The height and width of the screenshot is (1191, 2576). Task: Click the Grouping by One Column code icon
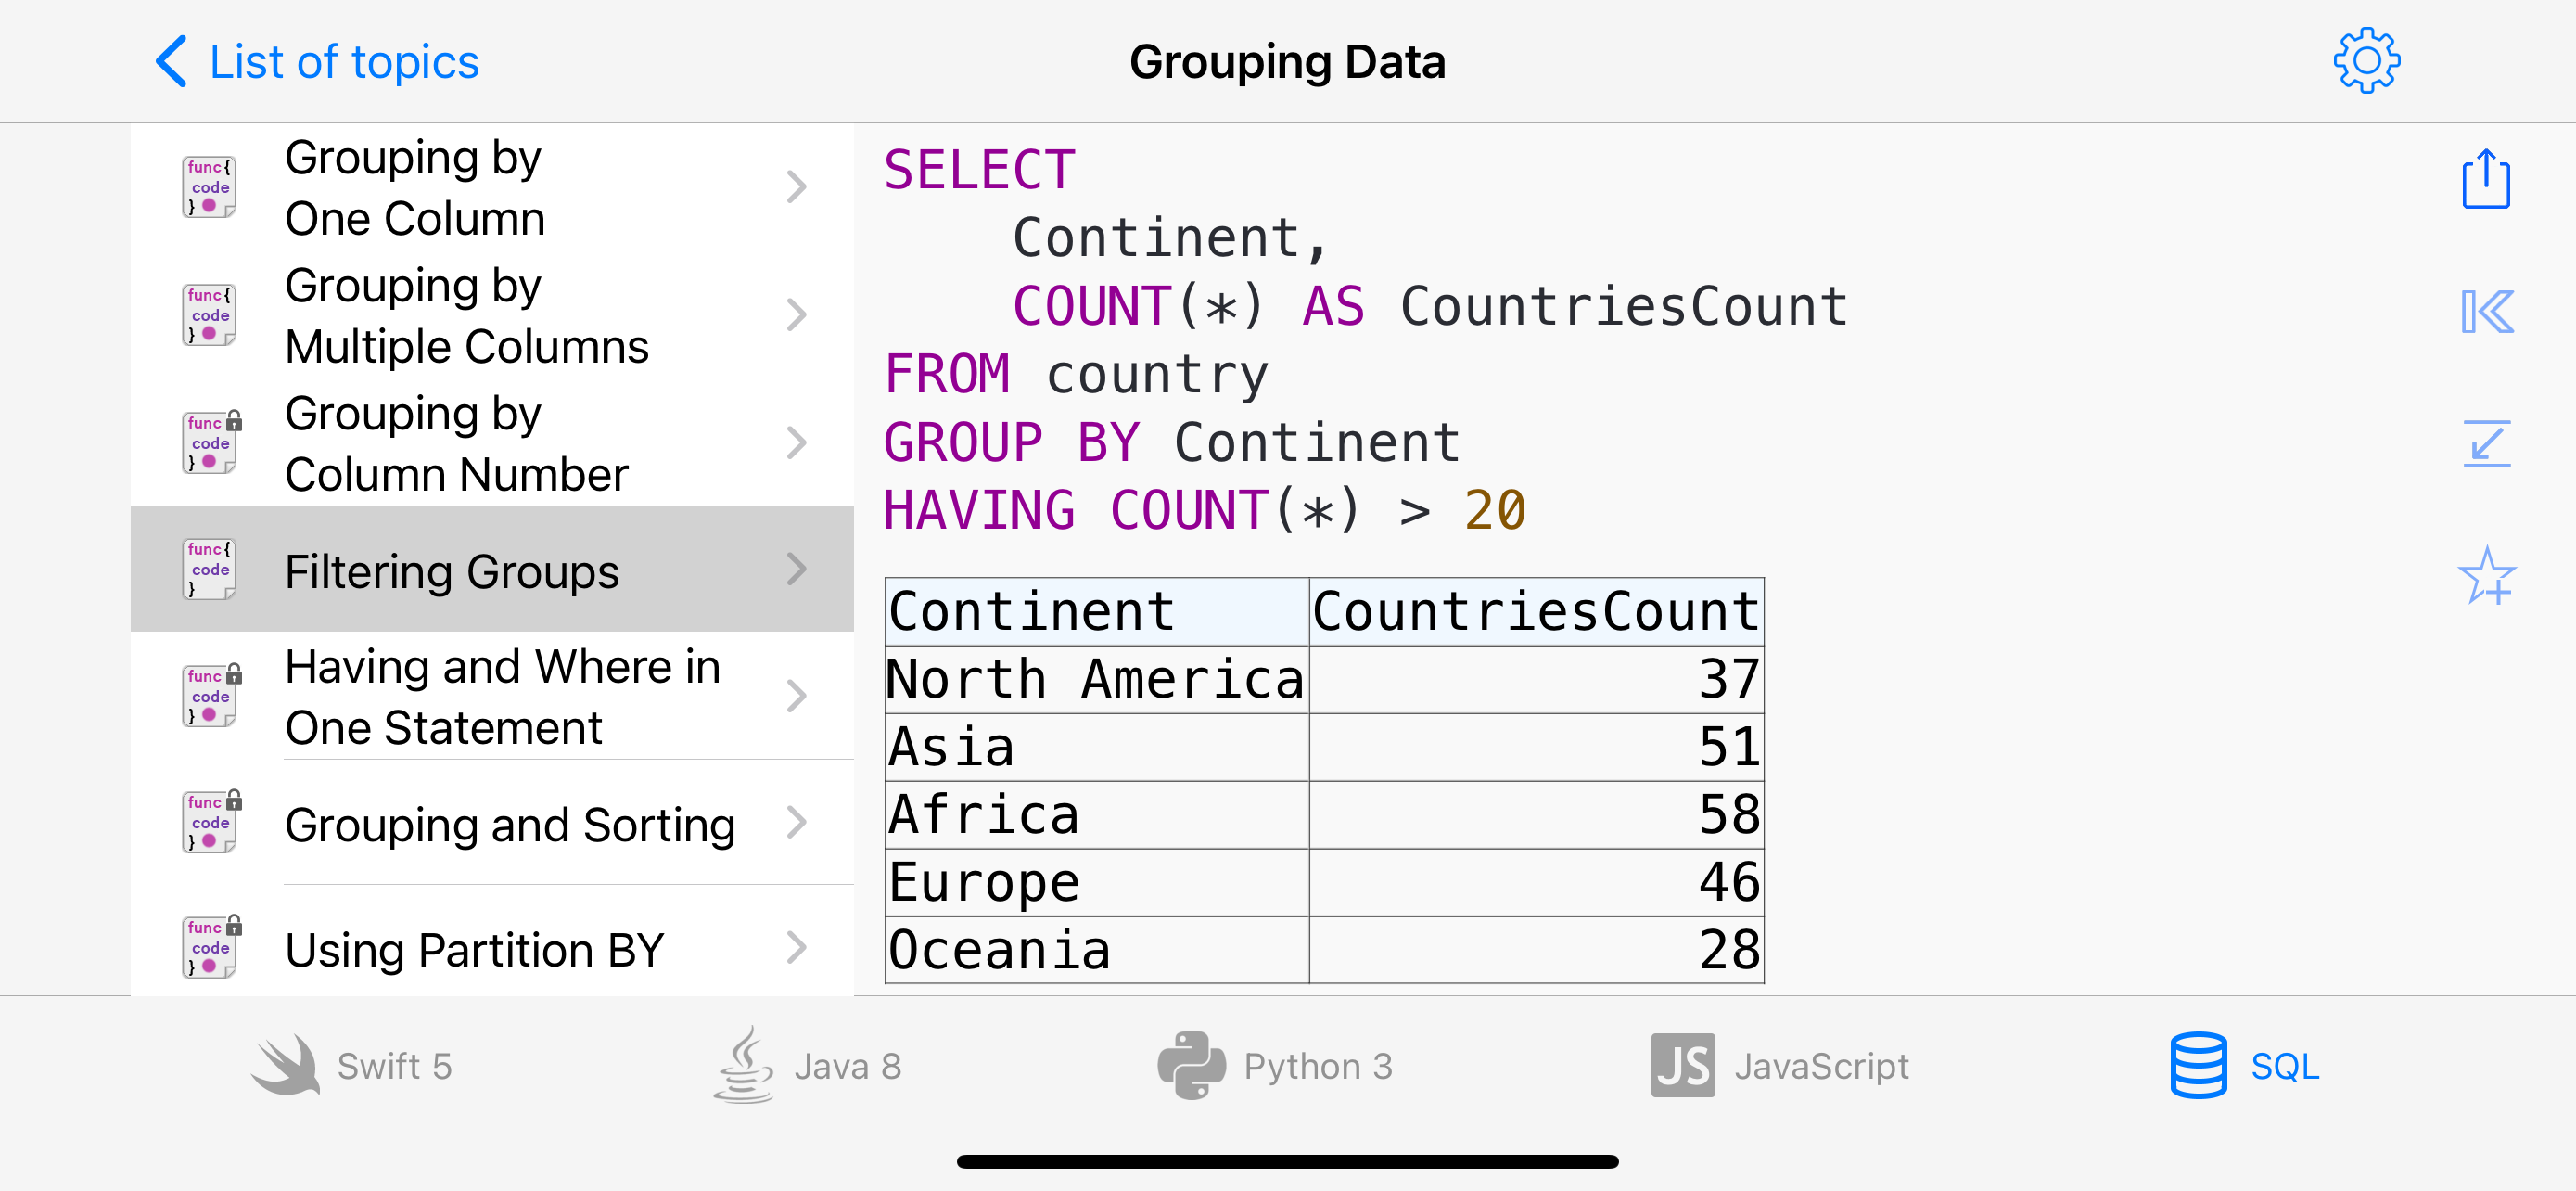210,187
